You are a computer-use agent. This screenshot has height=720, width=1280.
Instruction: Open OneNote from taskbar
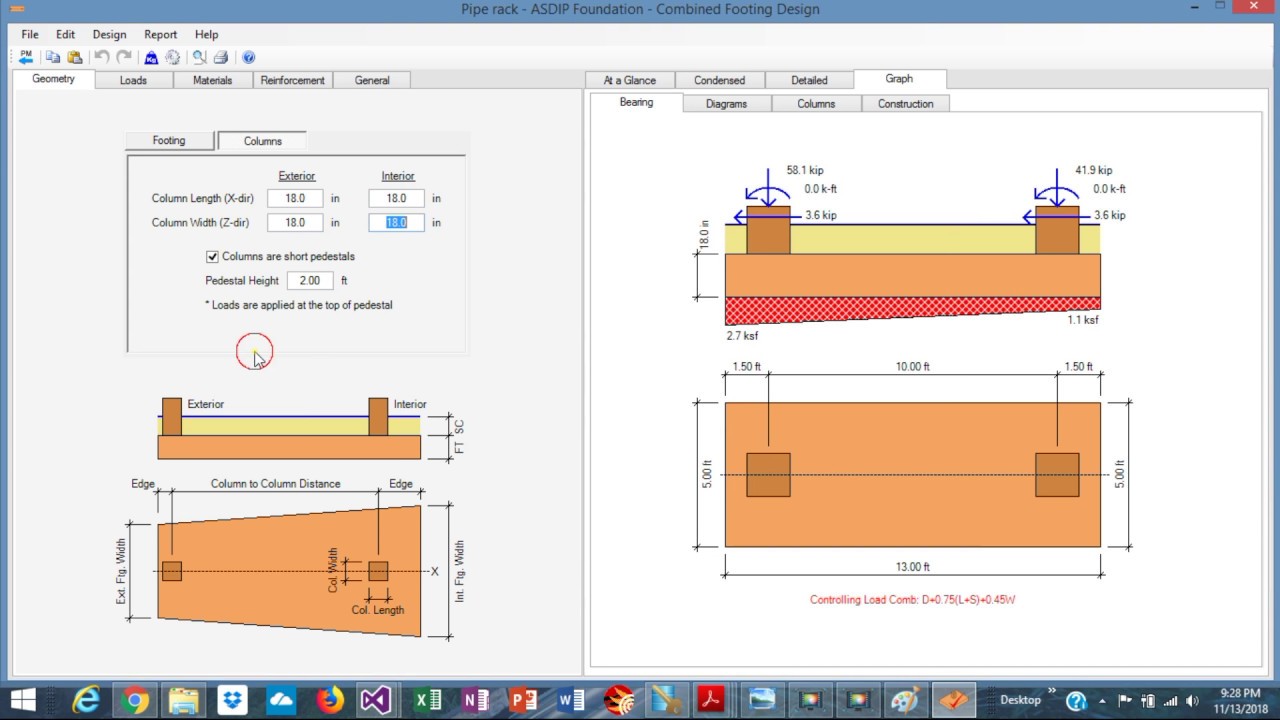point(475,700)
